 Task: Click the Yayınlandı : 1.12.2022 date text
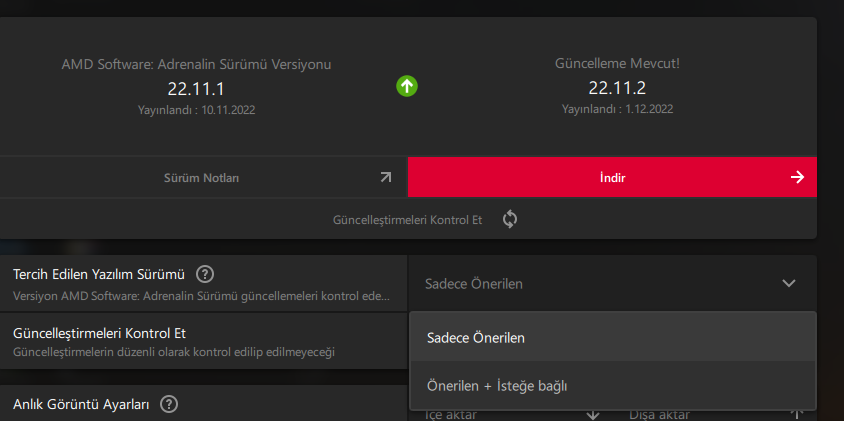click(617, 109)
